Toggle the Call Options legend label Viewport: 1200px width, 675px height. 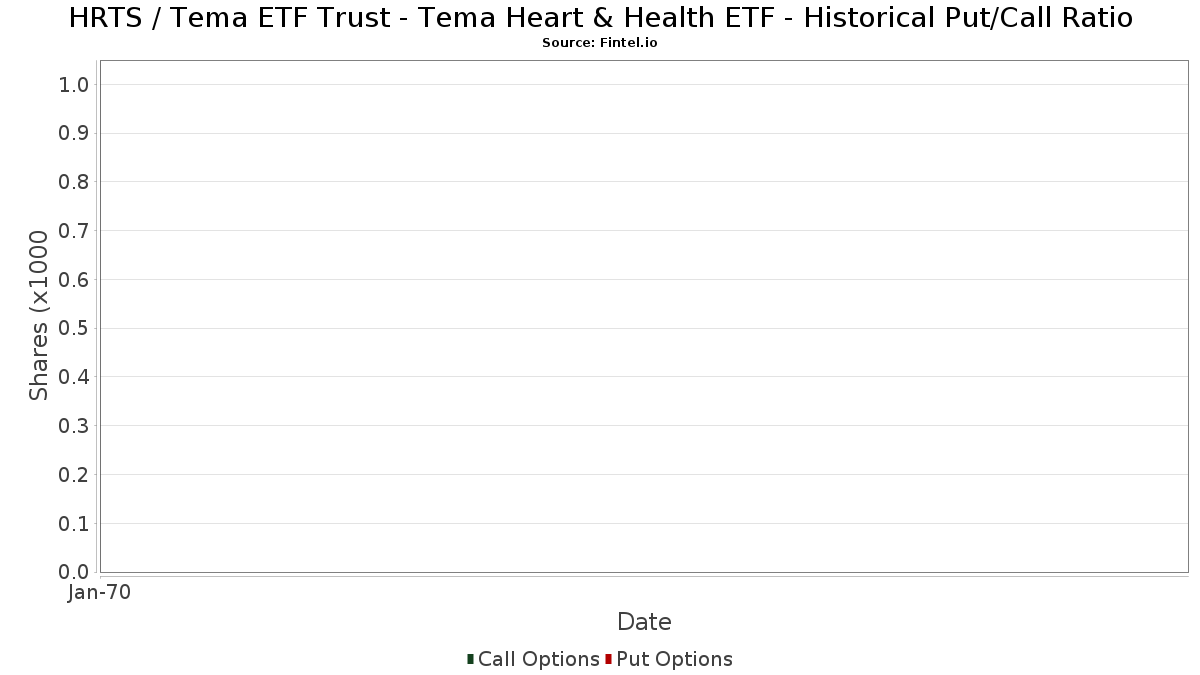[539, 659]
